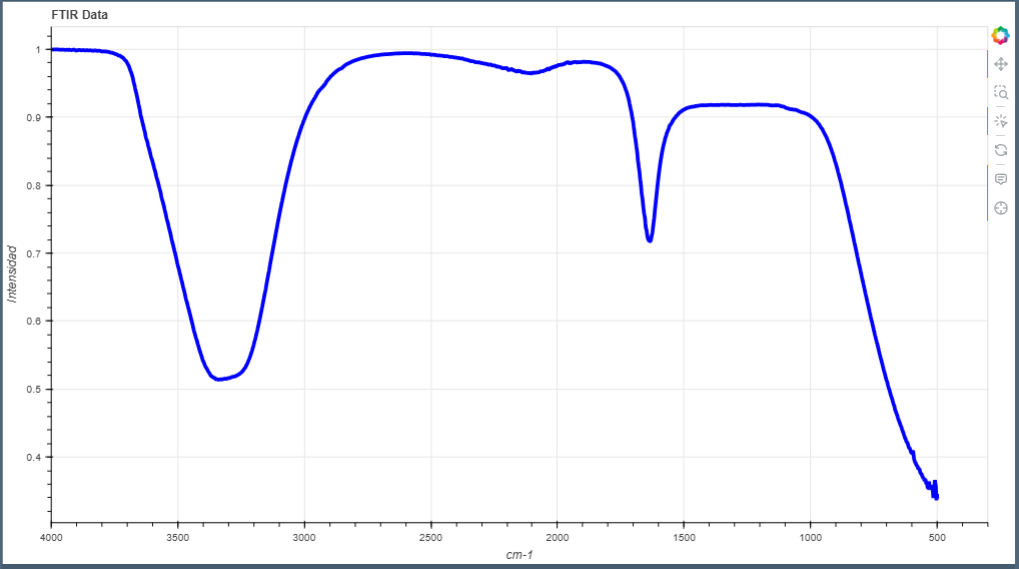Click the 'cm-1' x-axis label
Screen dimensions: 1019x569
tap(519, 554)
